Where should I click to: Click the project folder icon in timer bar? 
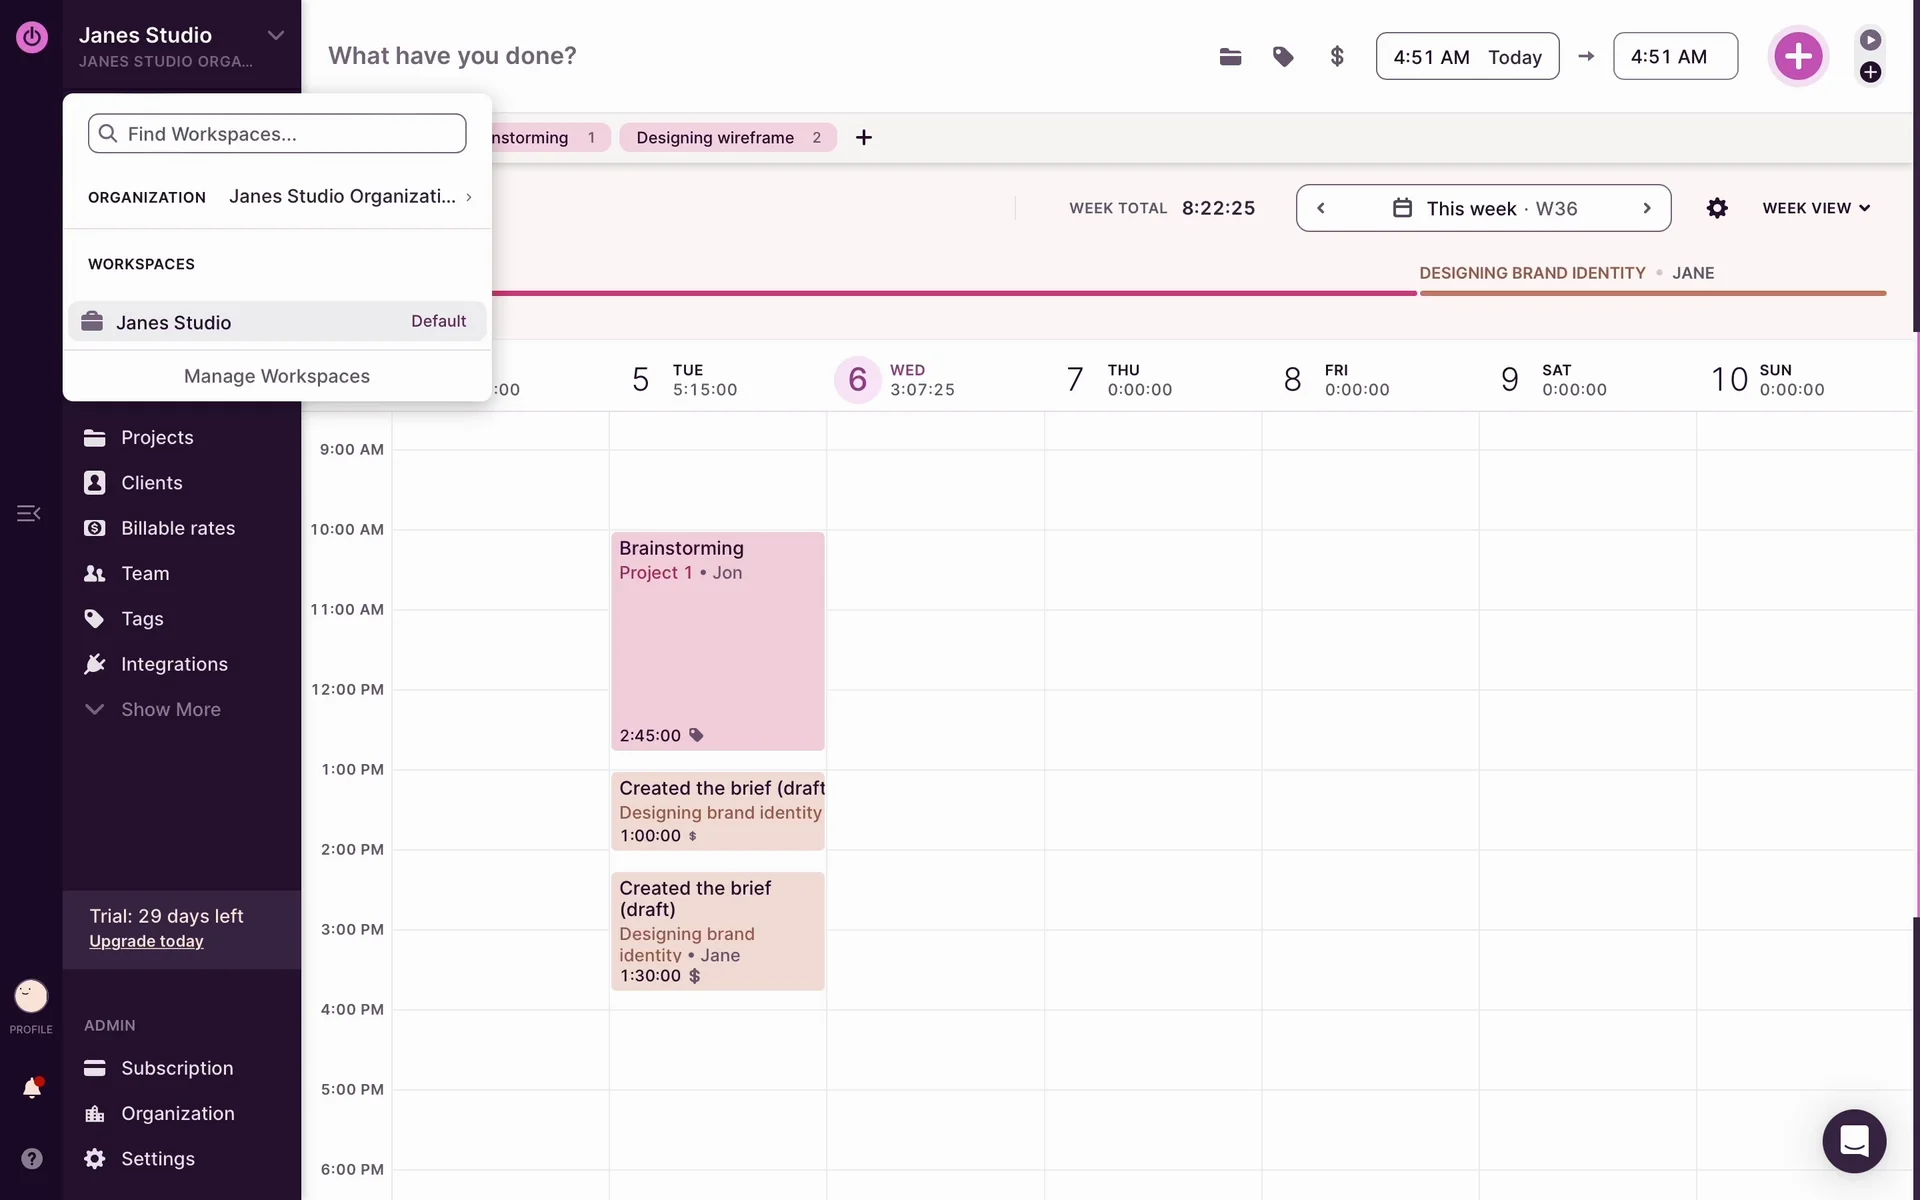1230,57
